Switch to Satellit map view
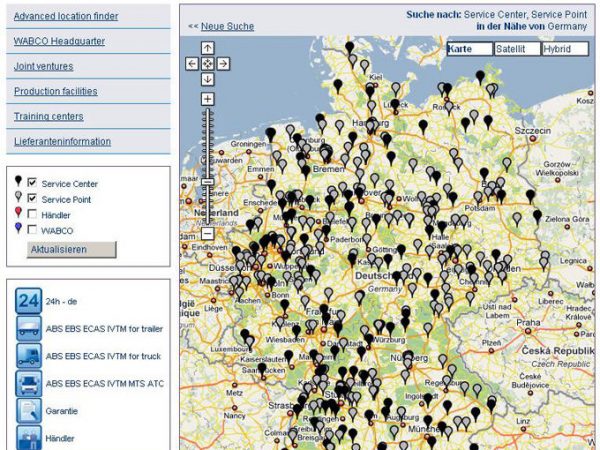The height and width of the screenshot is (450, 600). 517,49
